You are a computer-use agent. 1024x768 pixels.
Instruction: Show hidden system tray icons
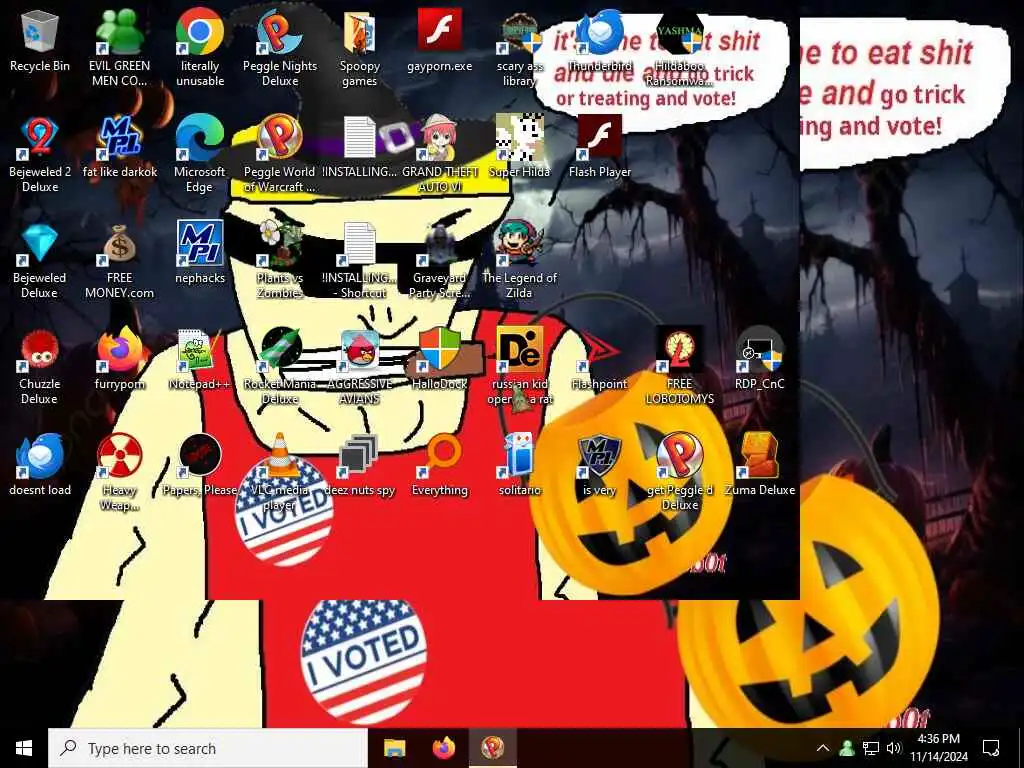tap(823, 748)
